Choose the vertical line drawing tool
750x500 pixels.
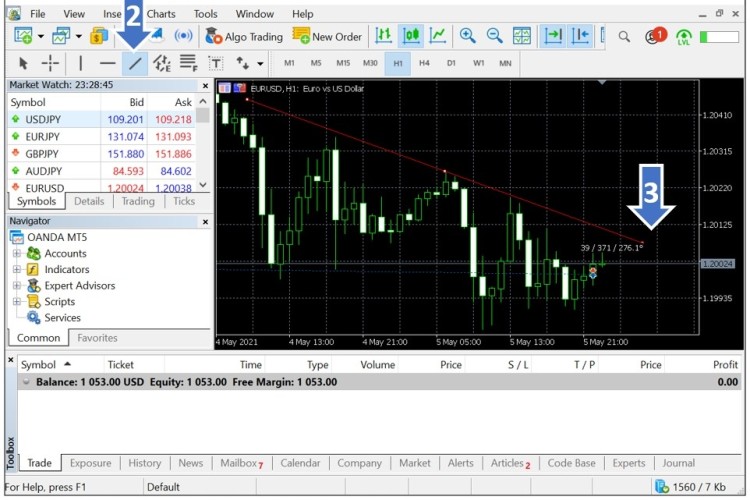pos(80,63)
